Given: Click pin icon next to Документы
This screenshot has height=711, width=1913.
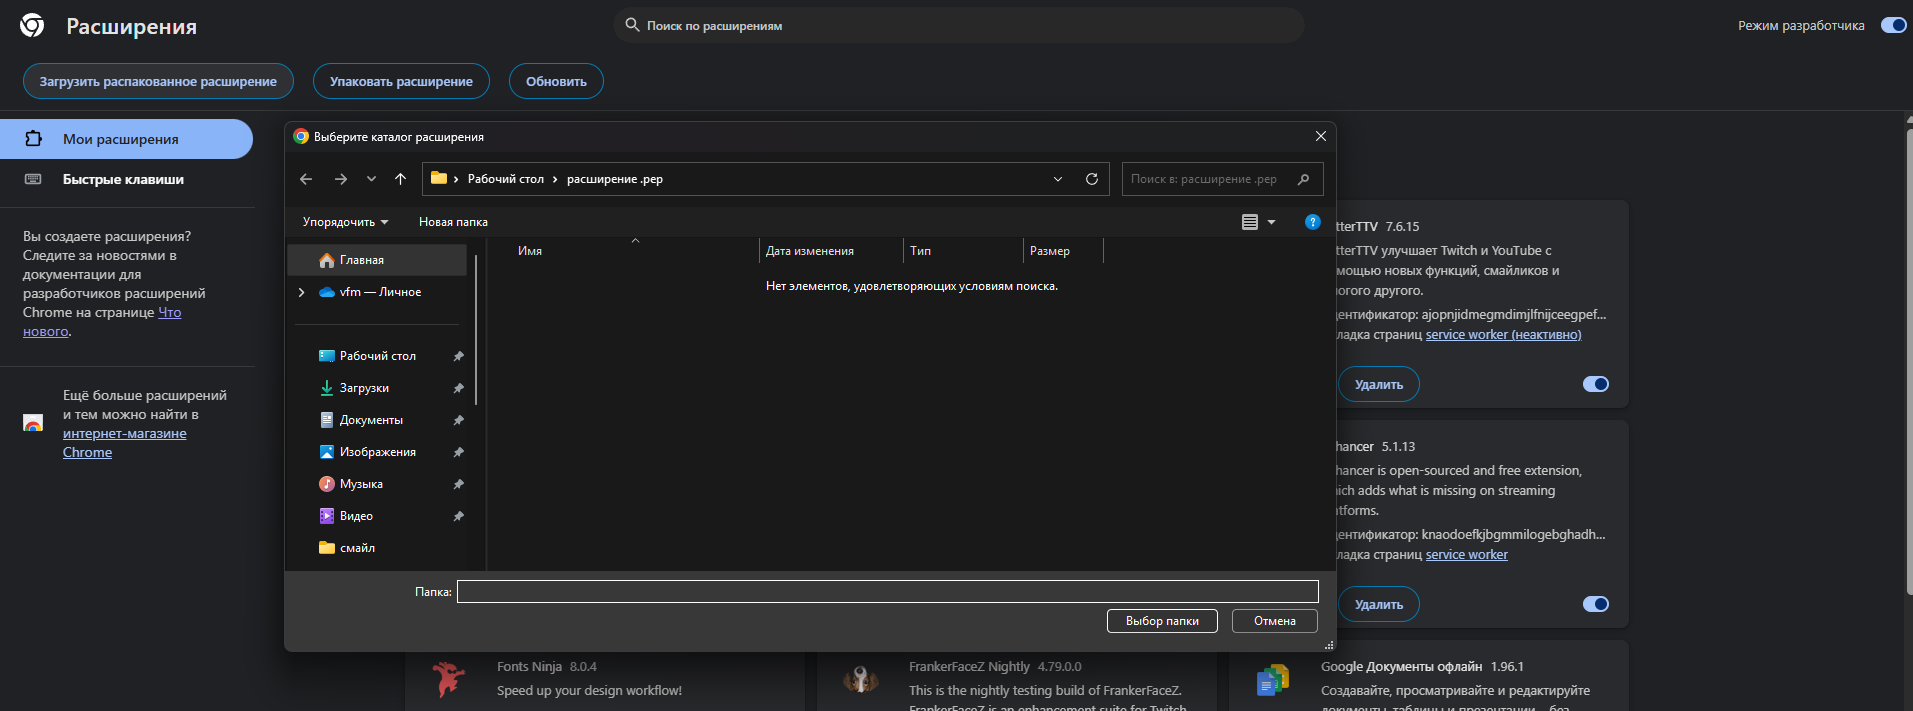Looking at the screenshot, I should pos(458,420).
